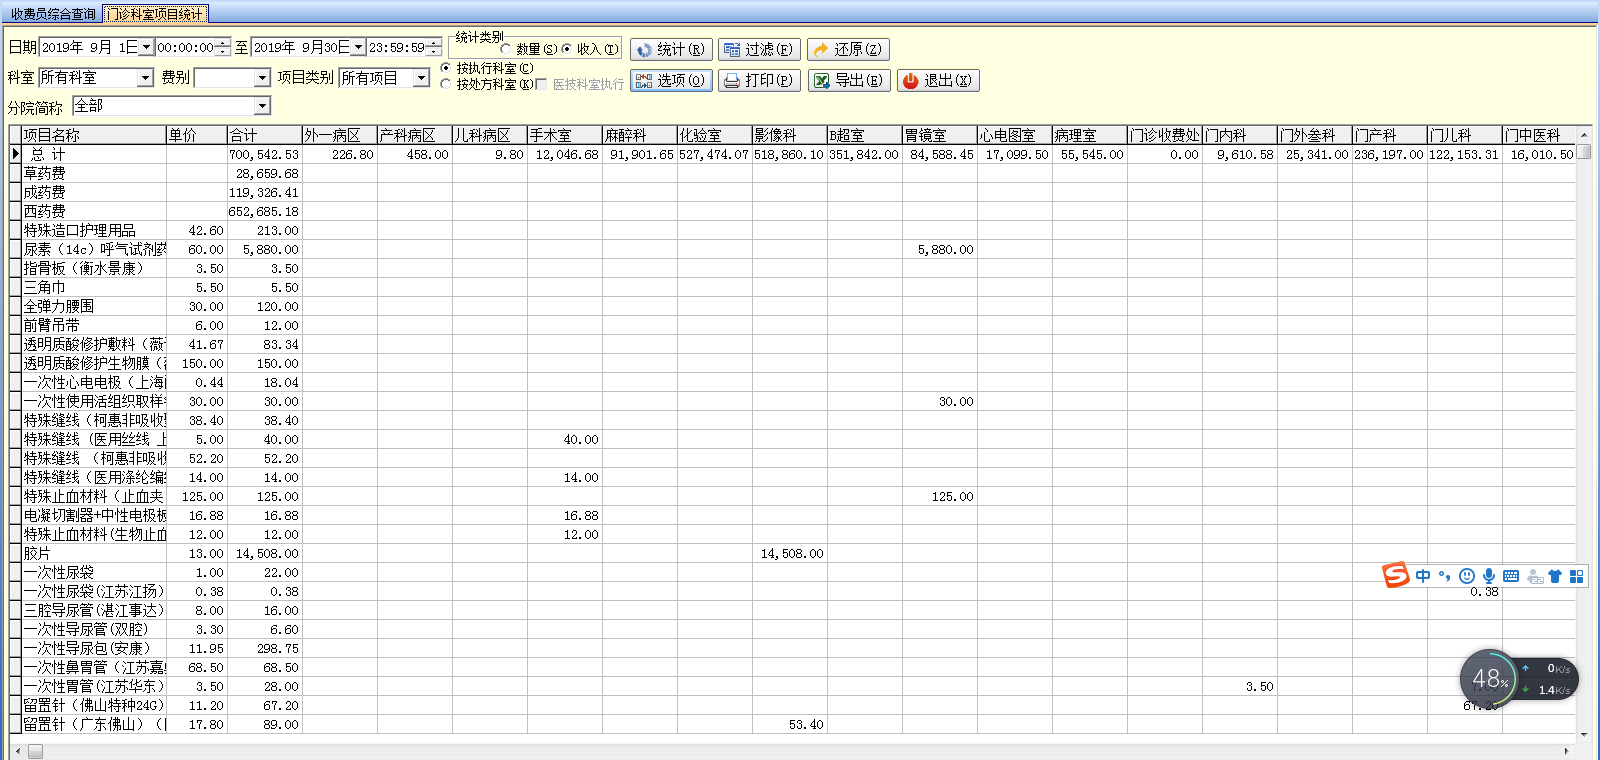Click the 过滤(F) filter button
The height and width of the screenshot is (760, 1600).
[758, 49]
